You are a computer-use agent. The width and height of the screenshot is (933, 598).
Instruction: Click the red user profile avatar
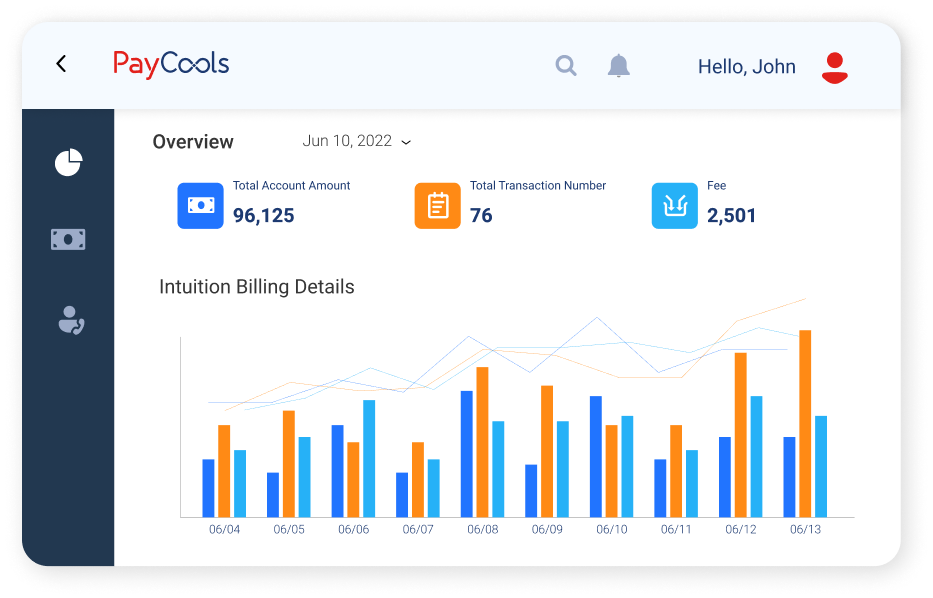pyautogui.click(x=834, y=68)
